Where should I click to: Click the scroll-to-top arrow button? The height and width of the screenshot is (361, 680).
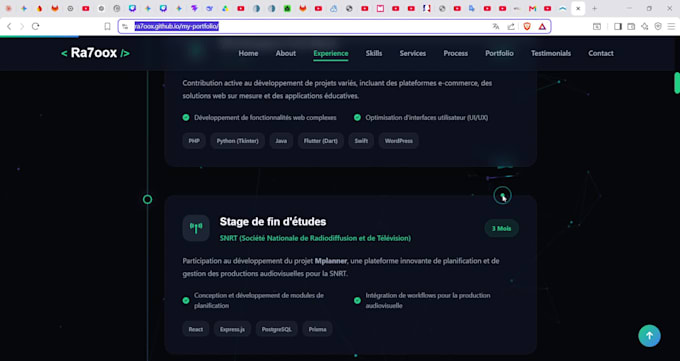tap(649, 335)
